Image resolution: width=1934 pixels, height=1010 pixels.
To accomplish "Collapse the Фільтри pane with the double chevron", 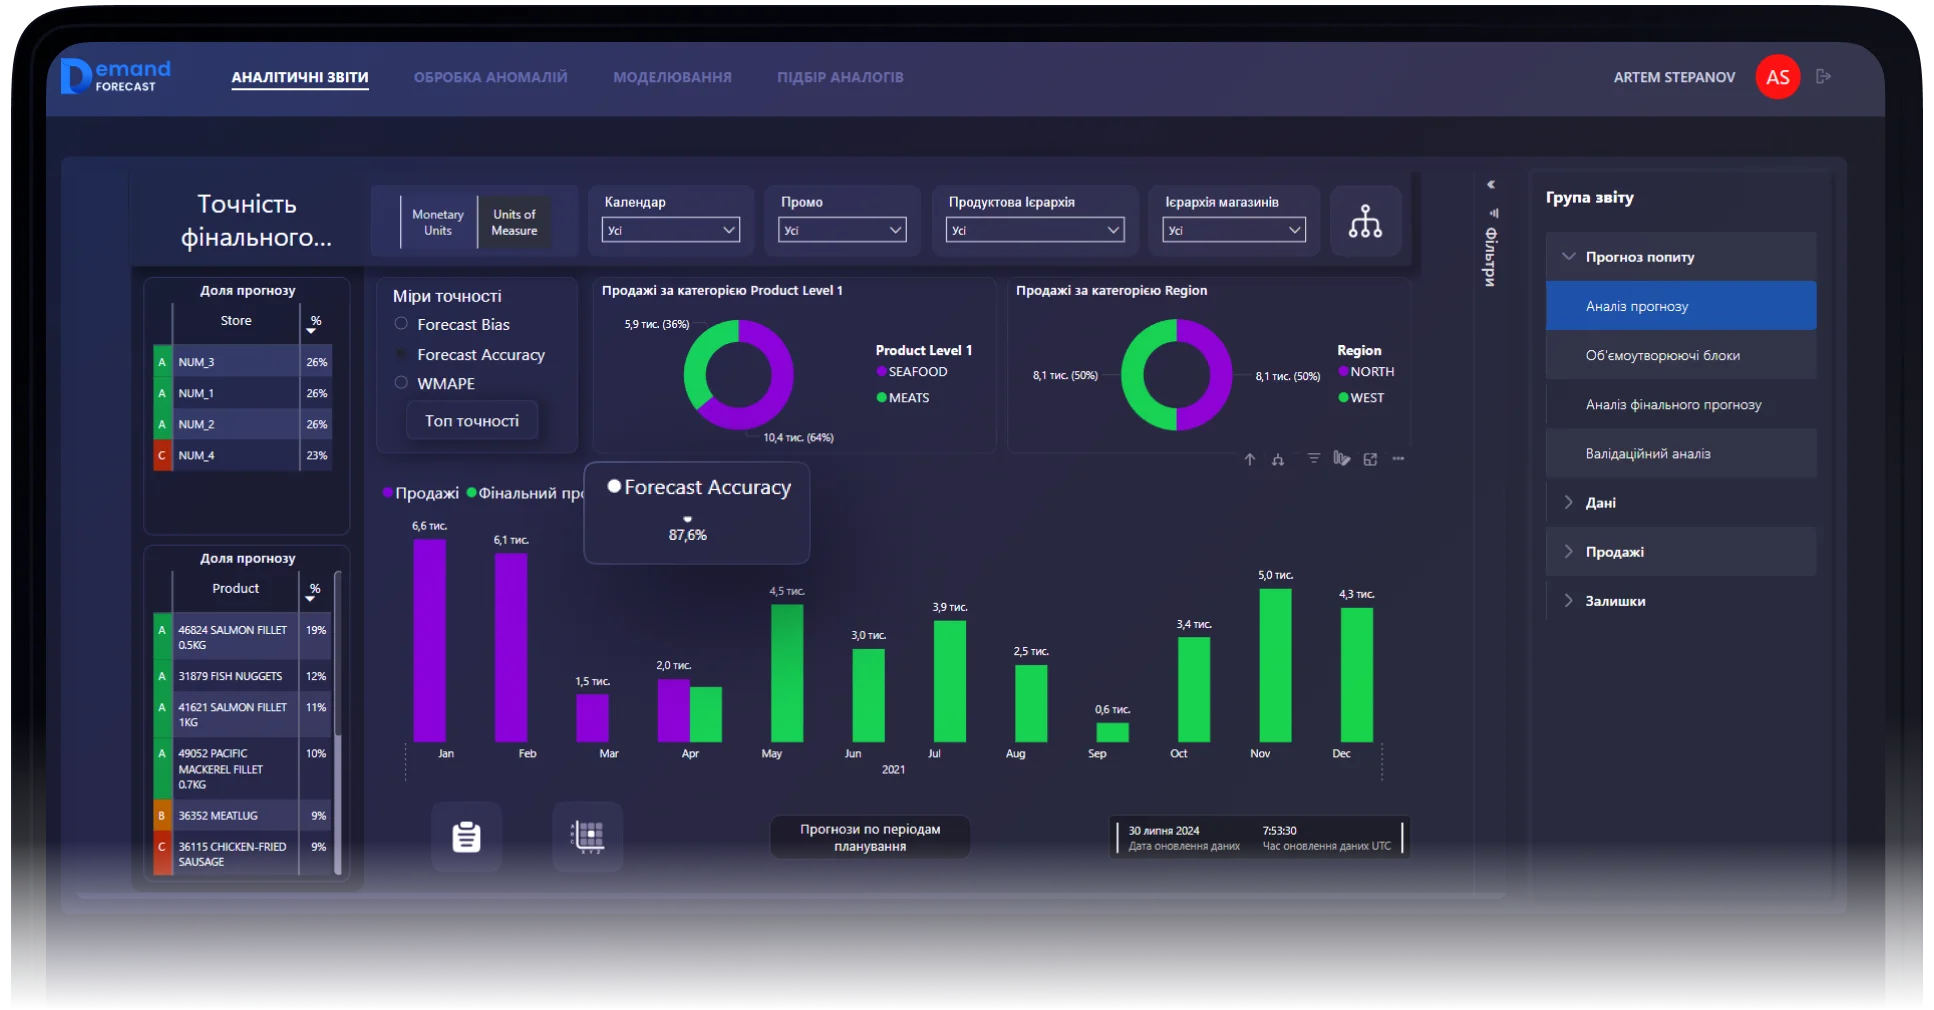I will pyautogui.click(x=1490, y=185).
